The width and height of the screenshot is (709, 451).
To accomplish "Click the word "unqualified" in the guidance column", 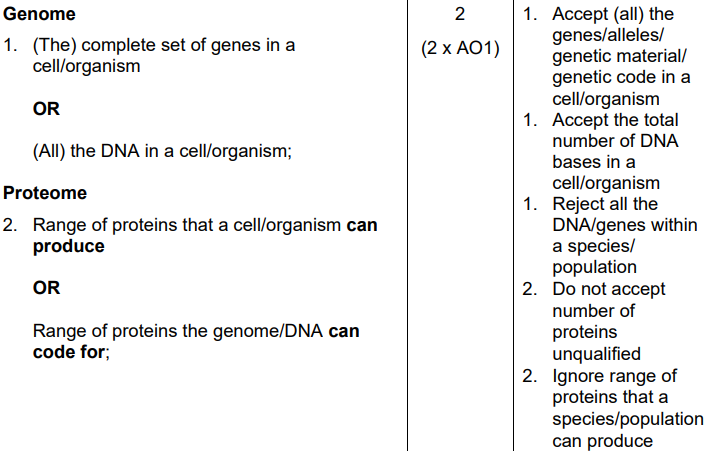I will pyautogui.click(x=597, y=354).
